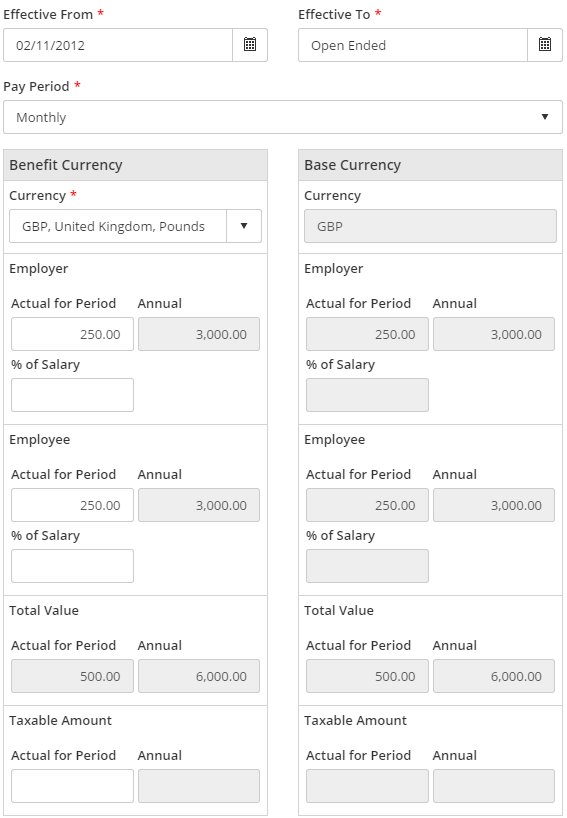Click Base Currency Total Value Actual field
The height and width of the screenshot is (818, 567).
(x=367, y=676)
